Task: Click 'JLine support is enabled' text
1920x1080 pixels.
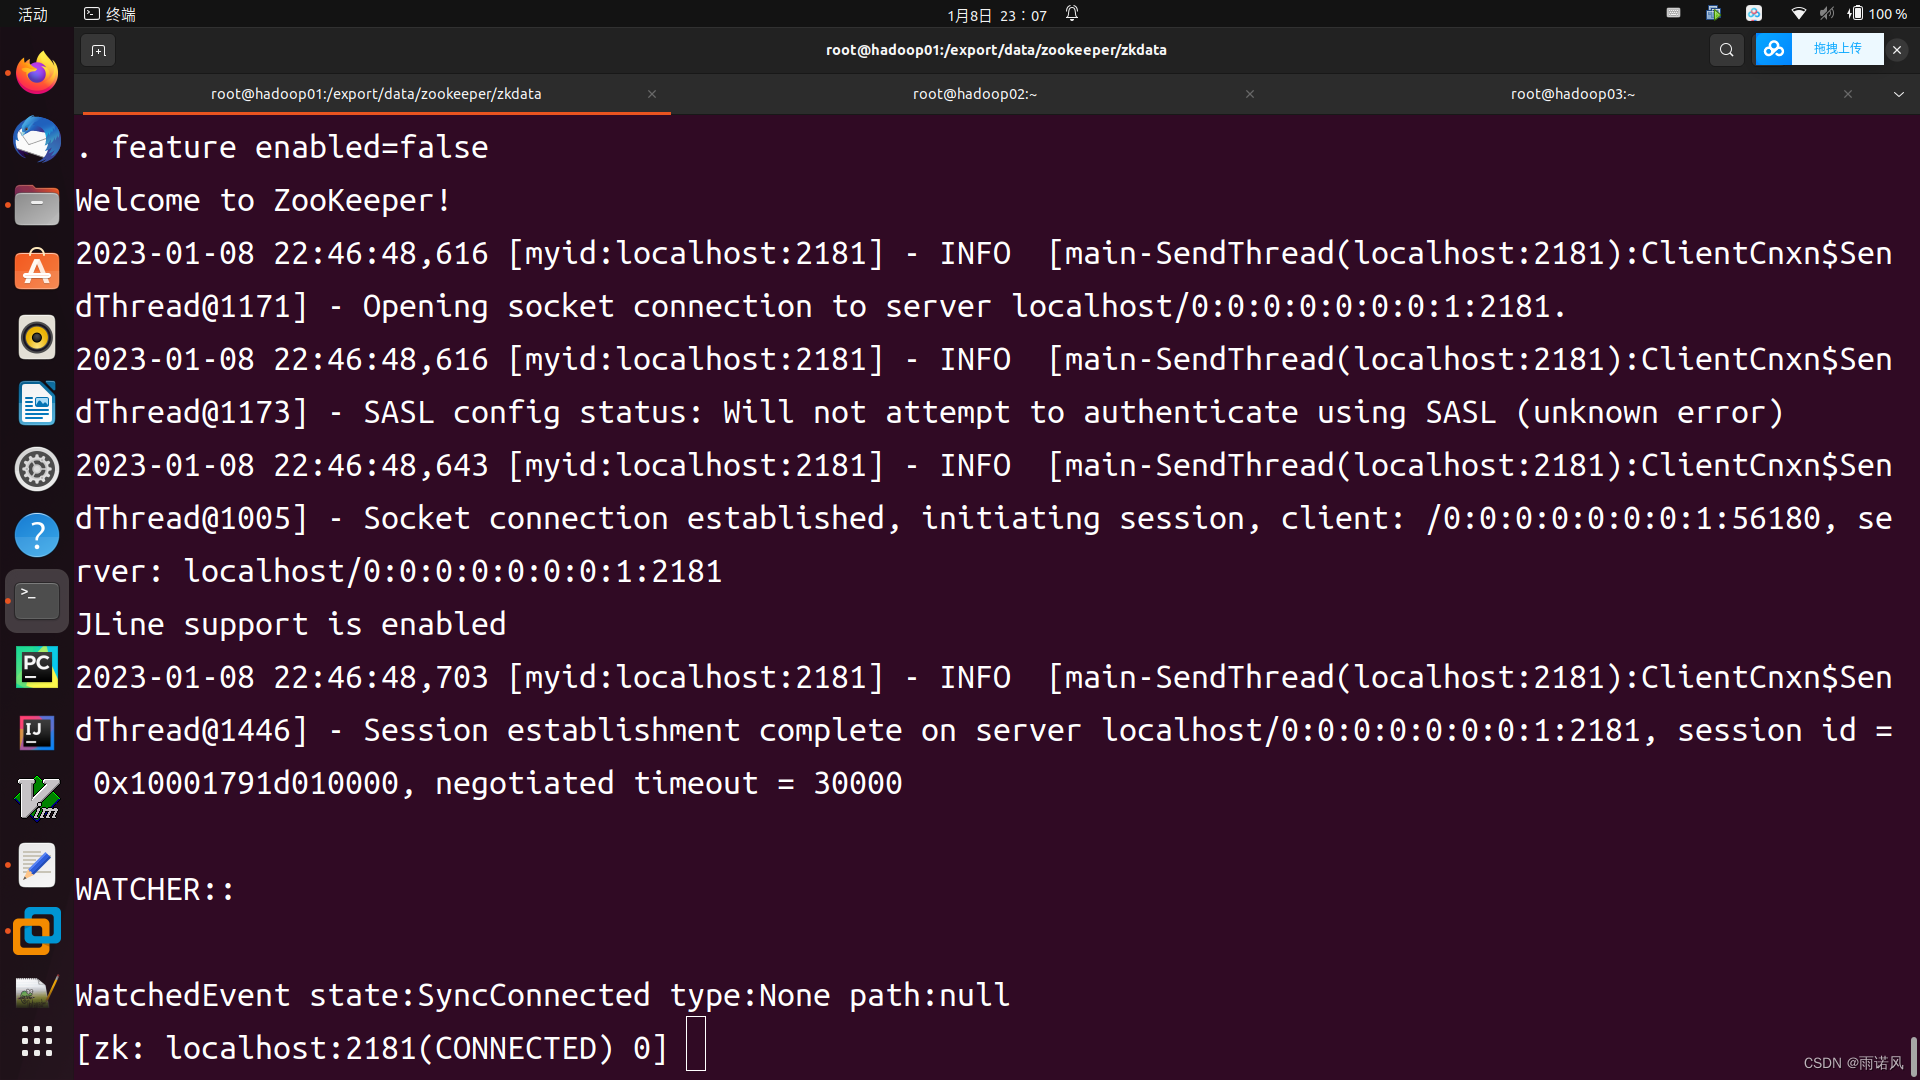Action: (291, 624)
